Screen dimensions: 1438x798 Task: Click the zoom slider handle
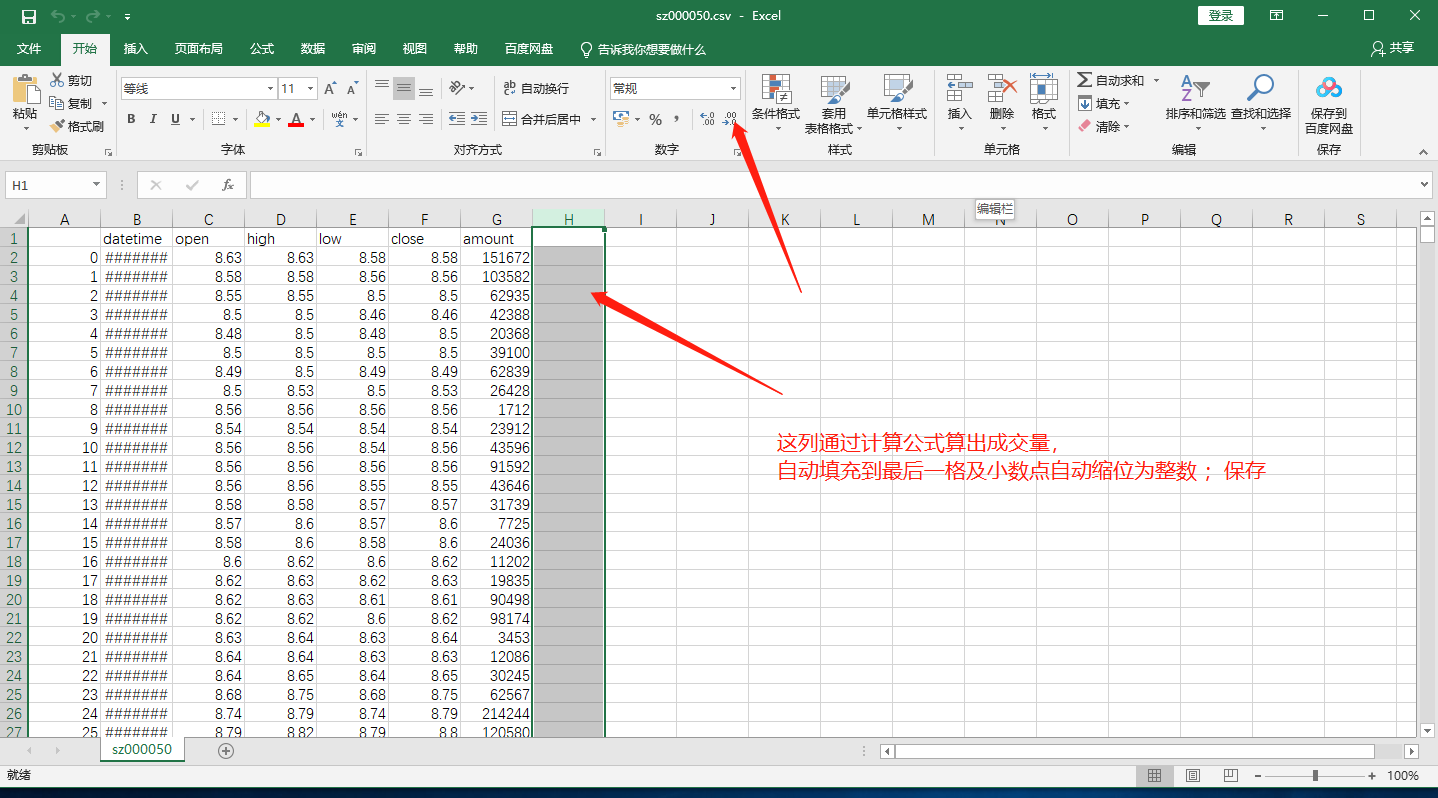pyautogui.click(x=1315, y=776)
